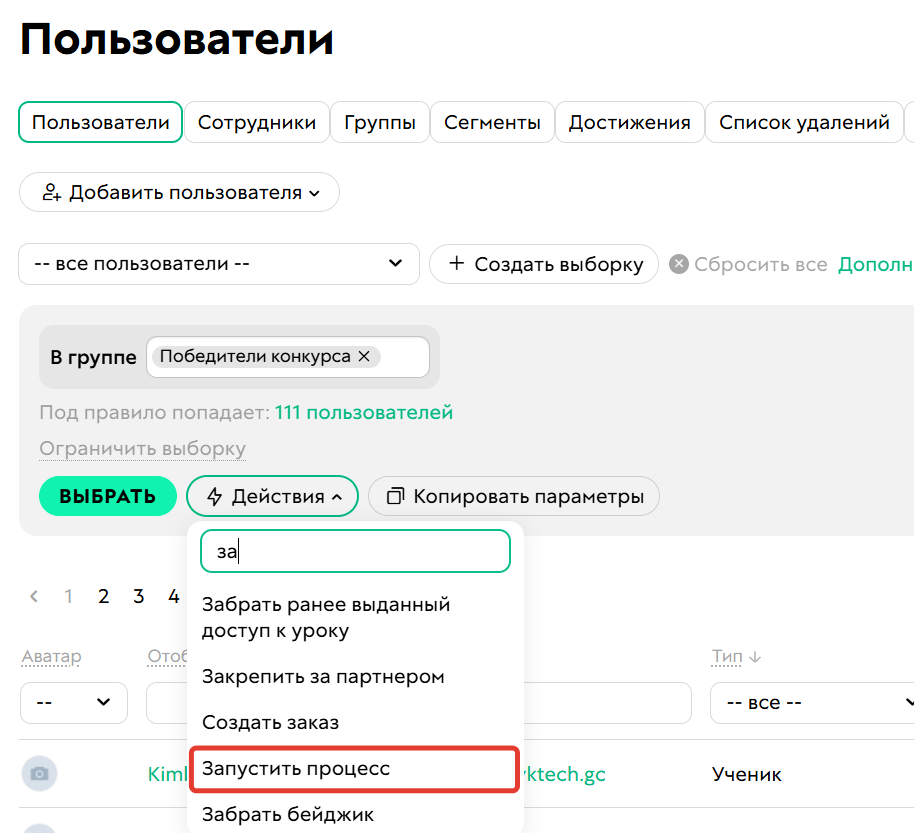This screenshot has width=914, height=833.
Task: Click the Ограничить выборку link
Action: 141,449
